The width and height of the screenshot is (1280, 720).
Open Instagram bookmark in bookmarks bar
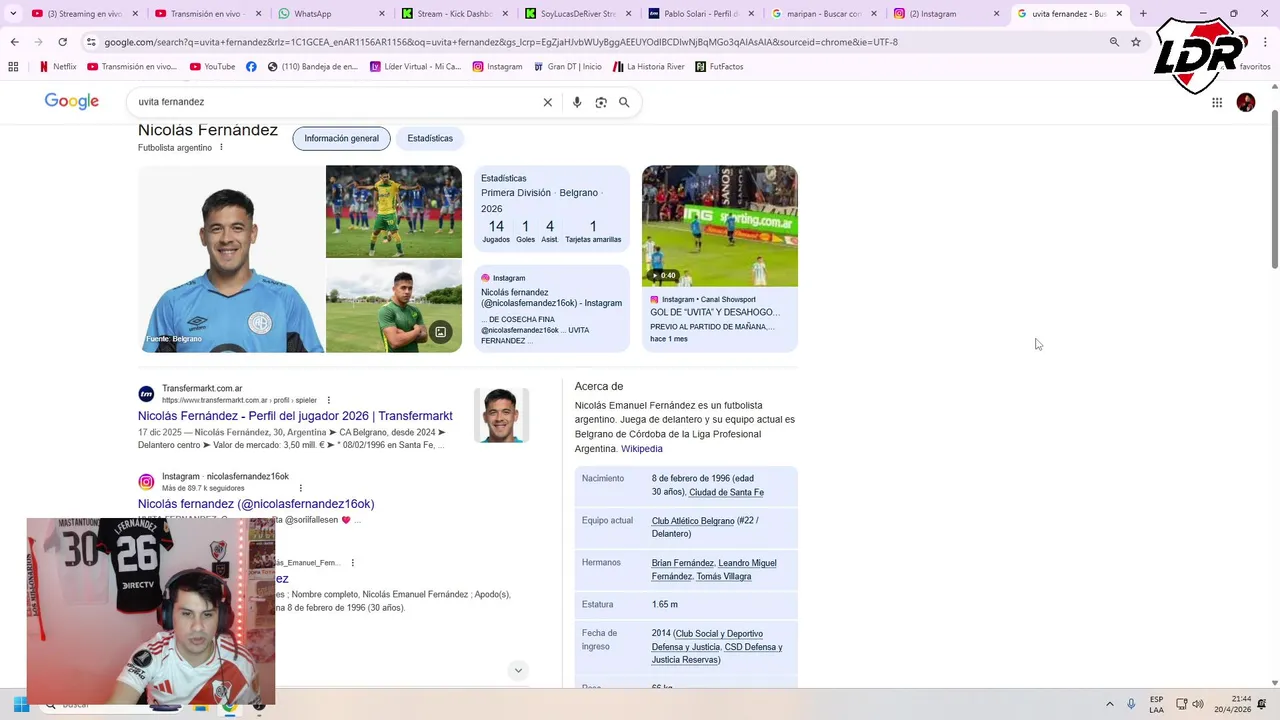[497, 67]
